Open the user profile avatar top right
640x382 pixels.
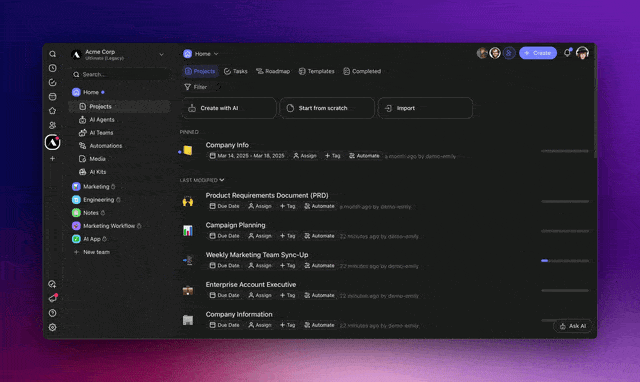coord(582,53)
